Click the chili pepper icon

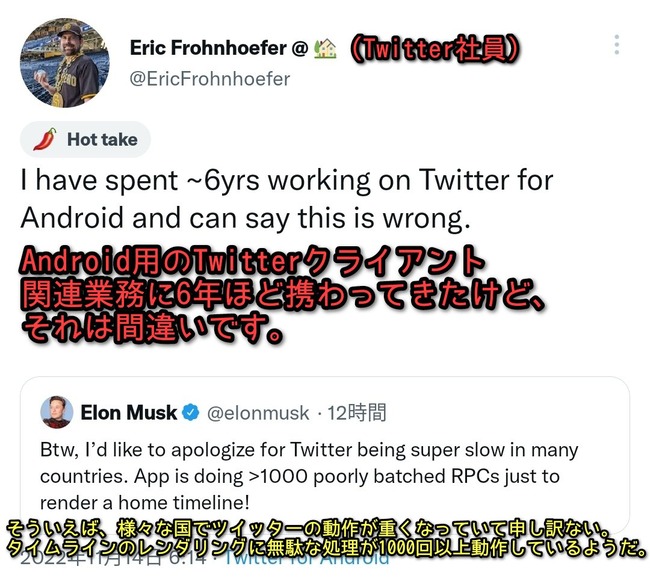pos(44,140)
